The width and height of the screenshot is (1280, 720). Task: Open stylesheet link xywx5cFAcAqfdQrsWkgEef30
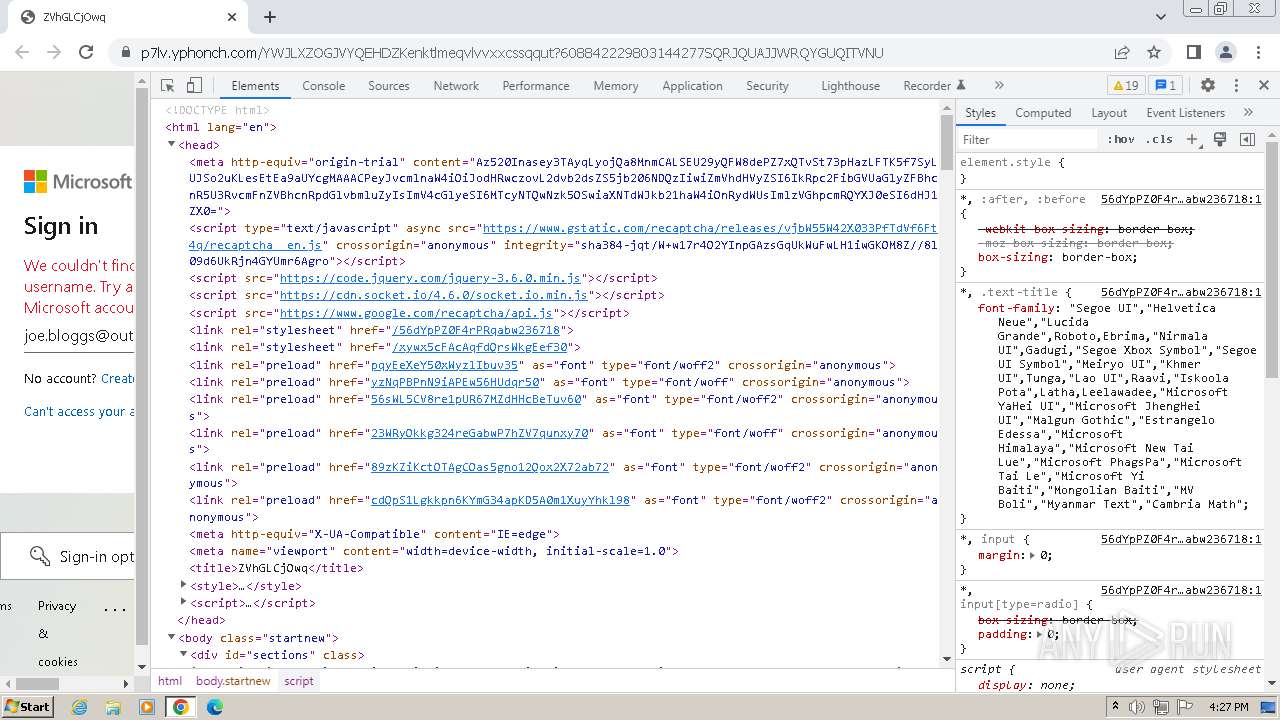480,347
